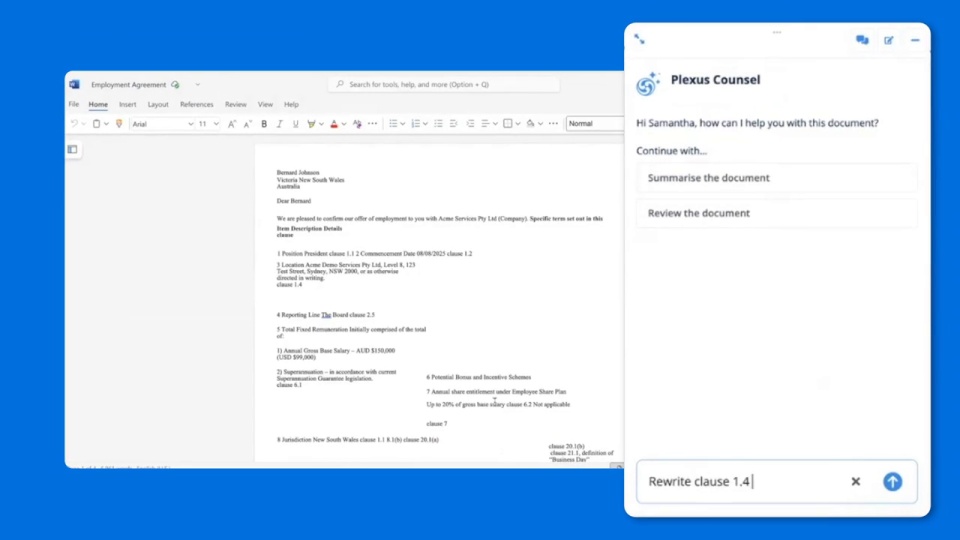Click the cloud saved status icon
Screen dimensions: 960x540
pos(175,84)
